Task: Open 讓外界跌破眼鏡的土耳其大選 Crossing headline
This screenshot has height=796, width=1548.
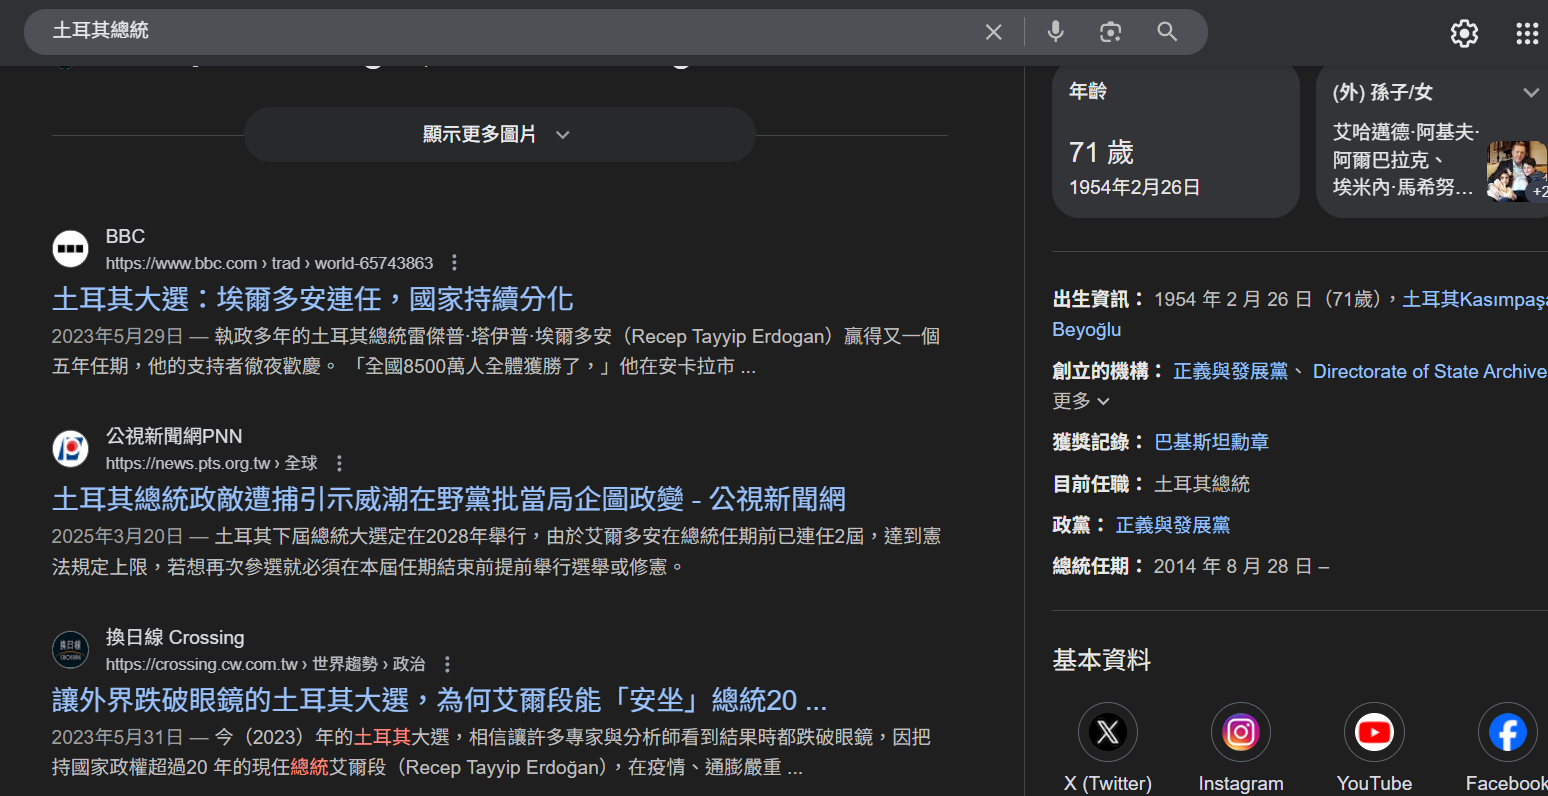Action: 440,700
